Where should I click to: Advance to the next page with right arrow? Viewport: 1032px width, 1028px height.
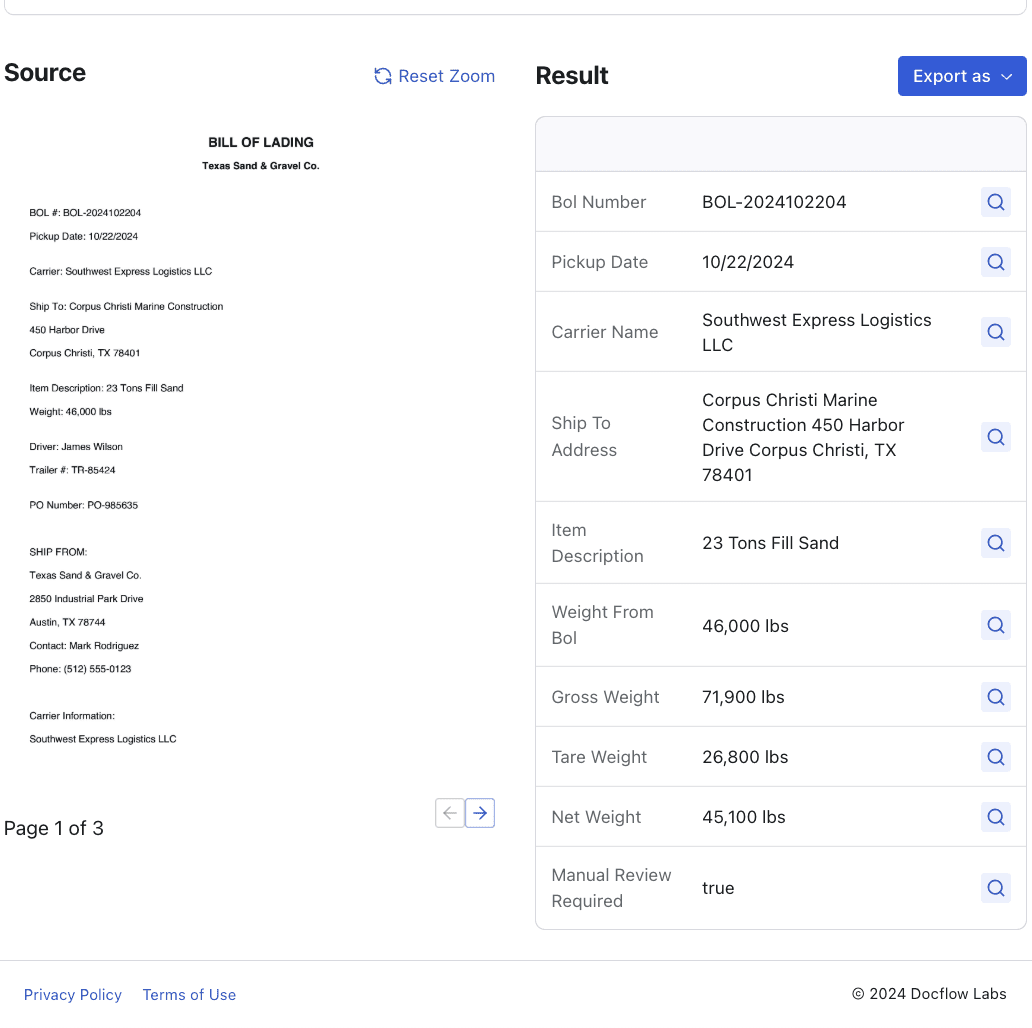tap(480, 813)
